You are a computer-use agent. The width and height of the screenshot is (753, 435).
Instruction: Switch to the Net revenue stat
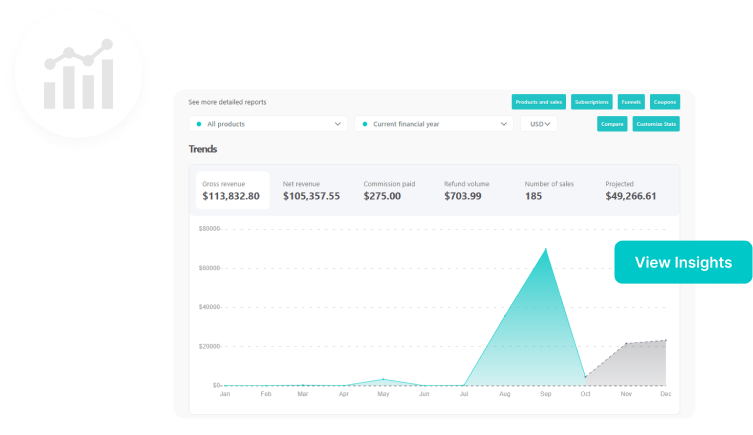pos(311,190)
